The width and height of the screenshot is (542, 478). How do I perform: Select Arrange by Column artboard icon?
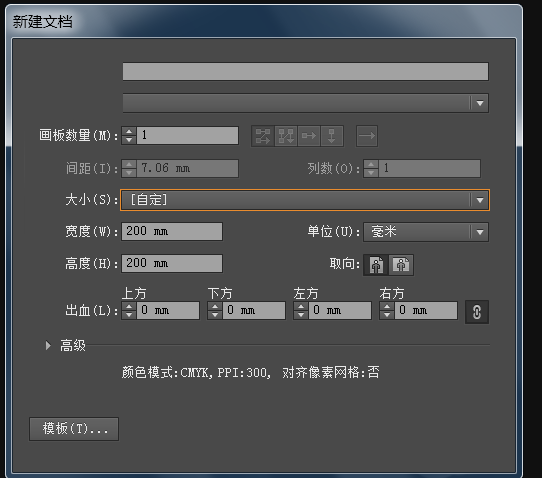click(331, 136)
